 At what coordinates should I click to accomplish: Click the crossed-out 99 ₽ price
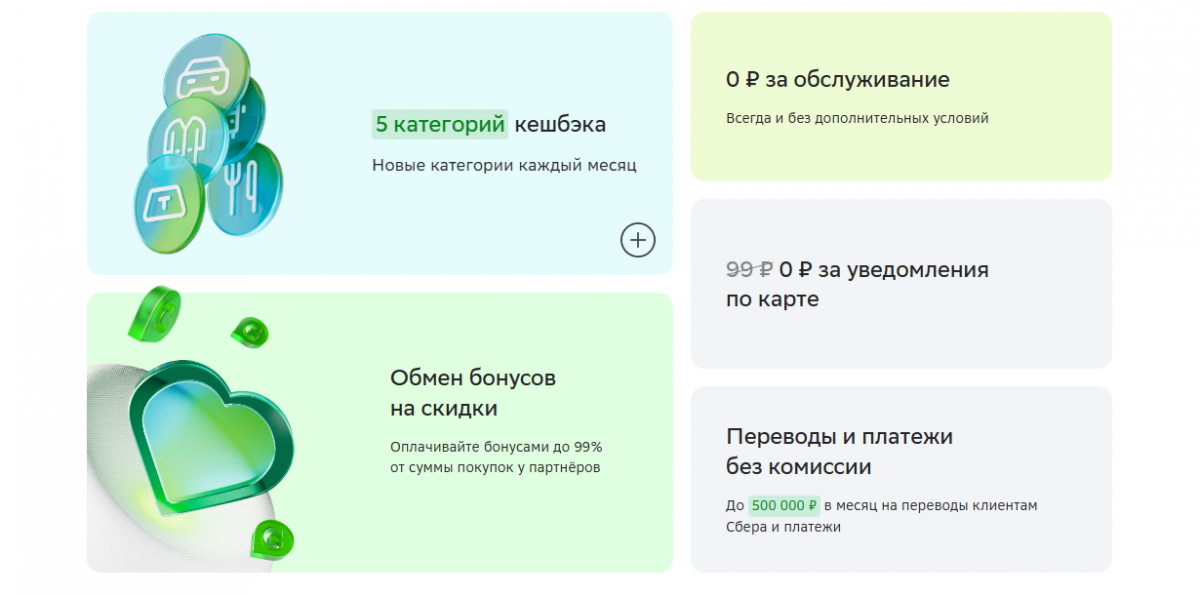point(749,270)
